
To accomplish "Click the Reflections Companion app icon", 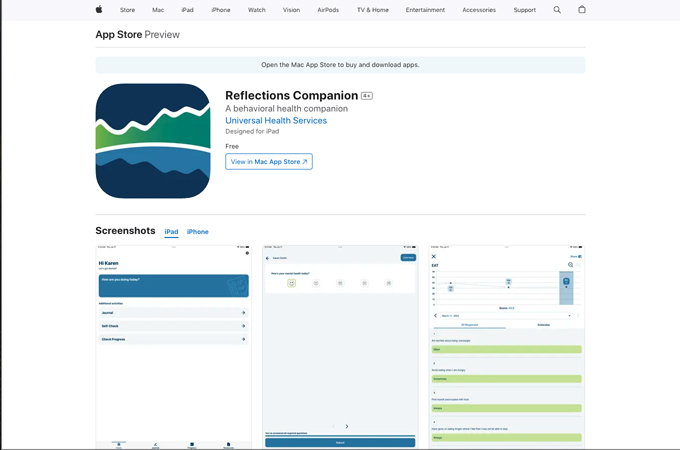I will [x=153, y=141].
